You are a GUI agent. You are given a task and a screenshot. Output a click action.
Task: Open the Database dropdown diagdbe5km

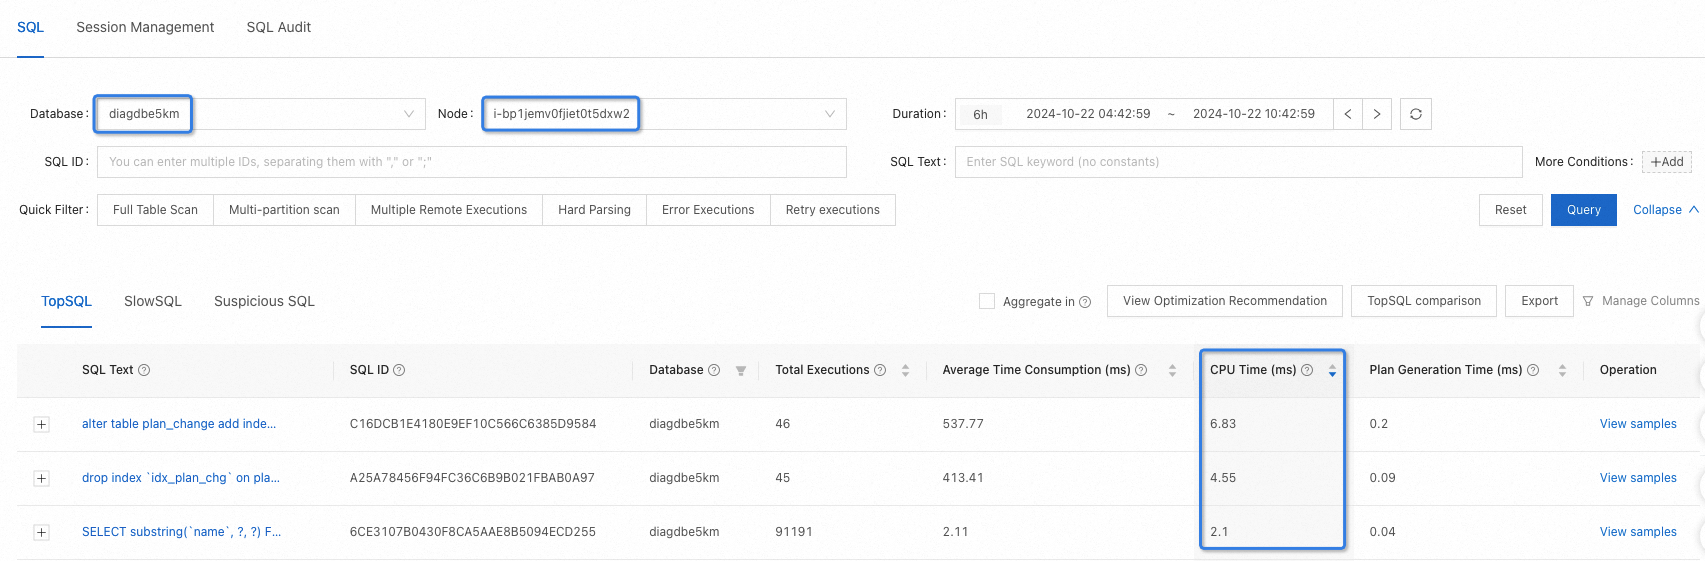260,114
